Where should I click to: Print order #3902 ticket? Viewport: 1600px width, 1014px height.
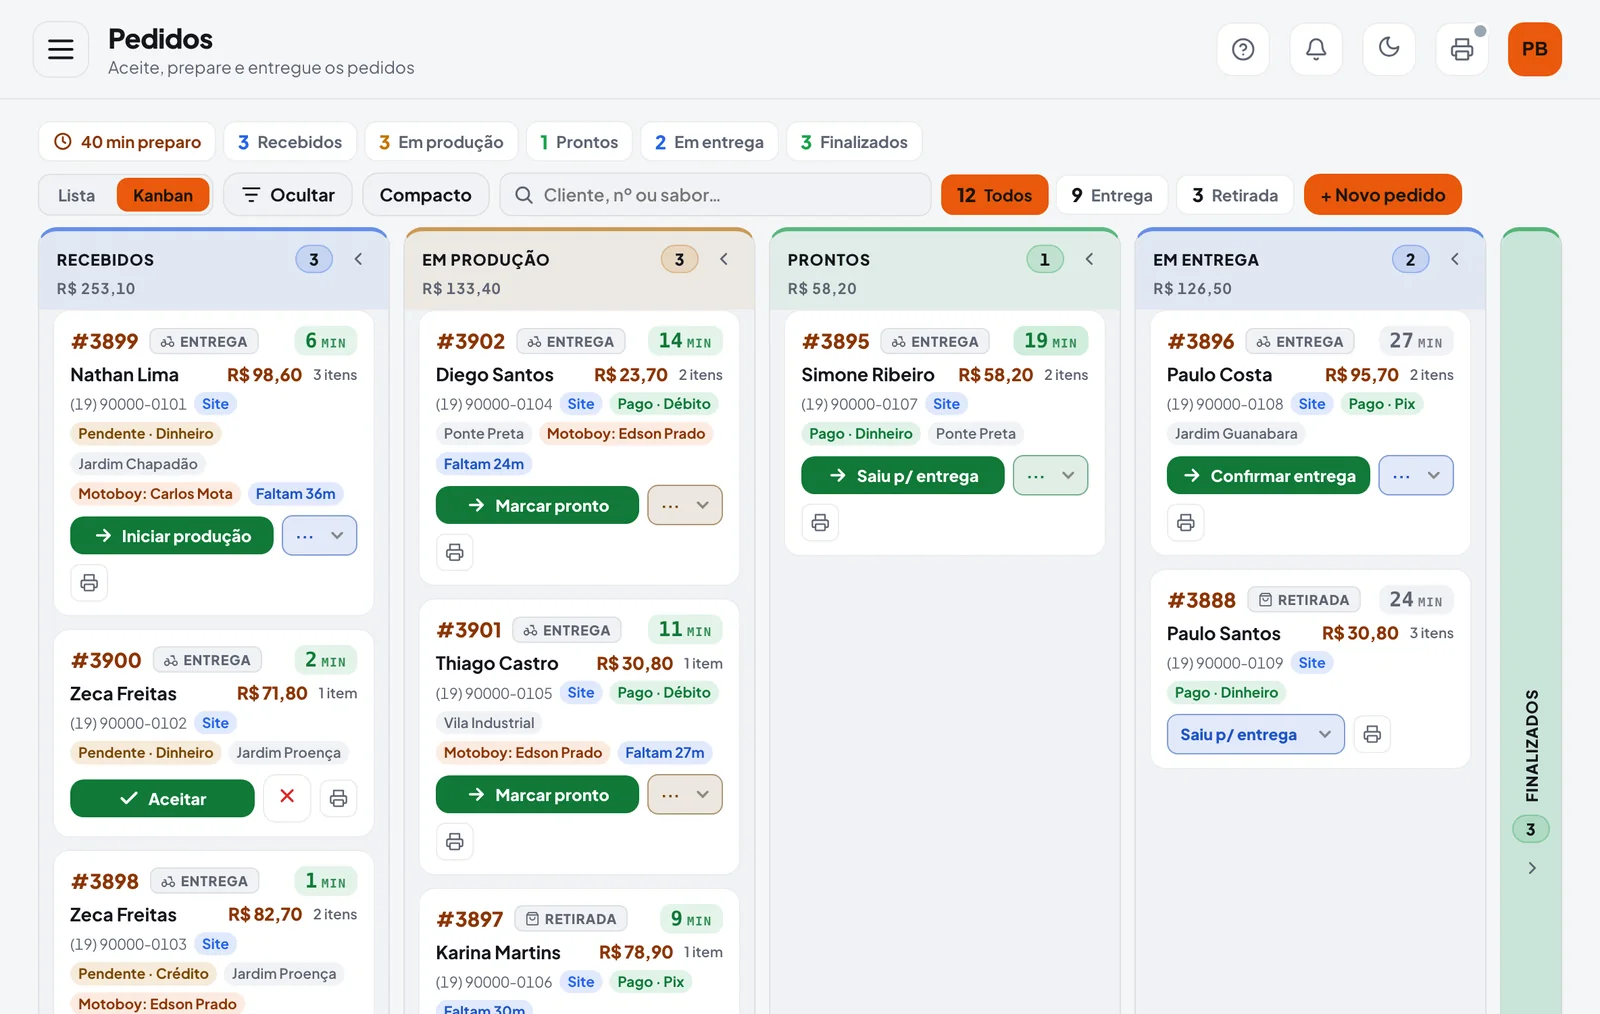455,553
